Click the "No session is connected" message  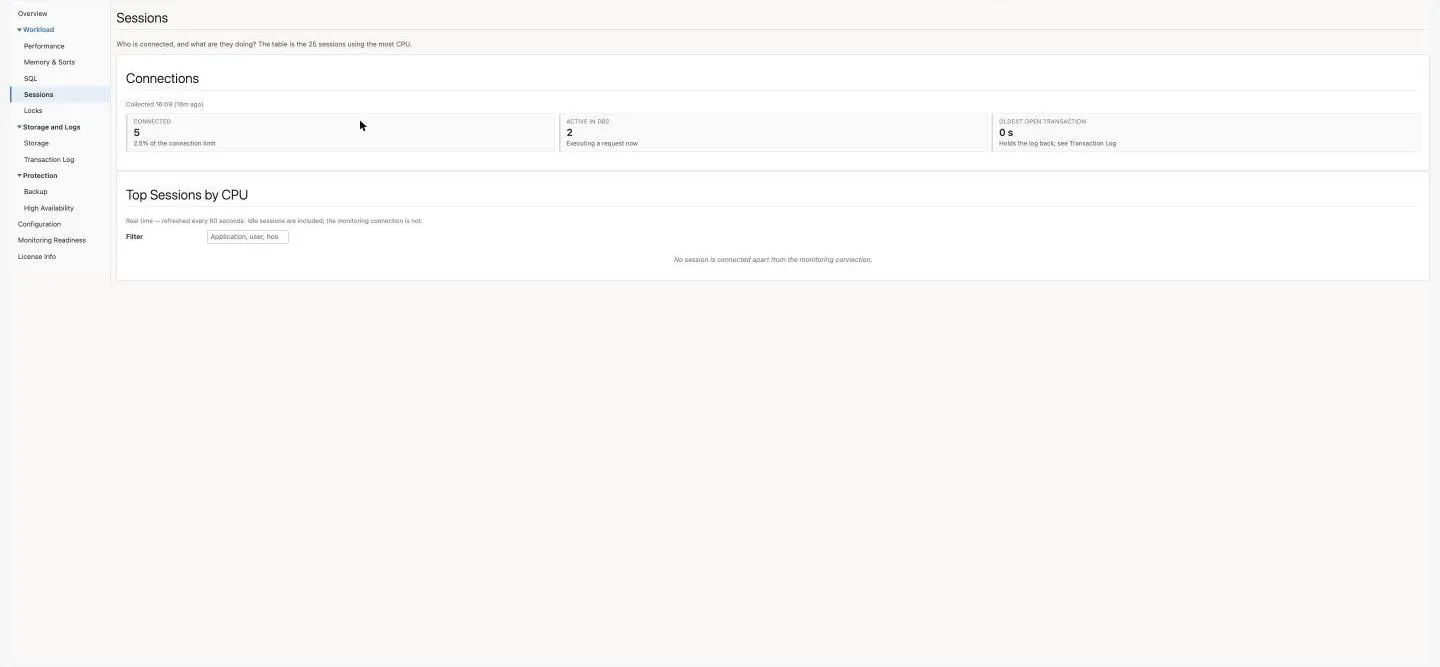pos(773,260)
